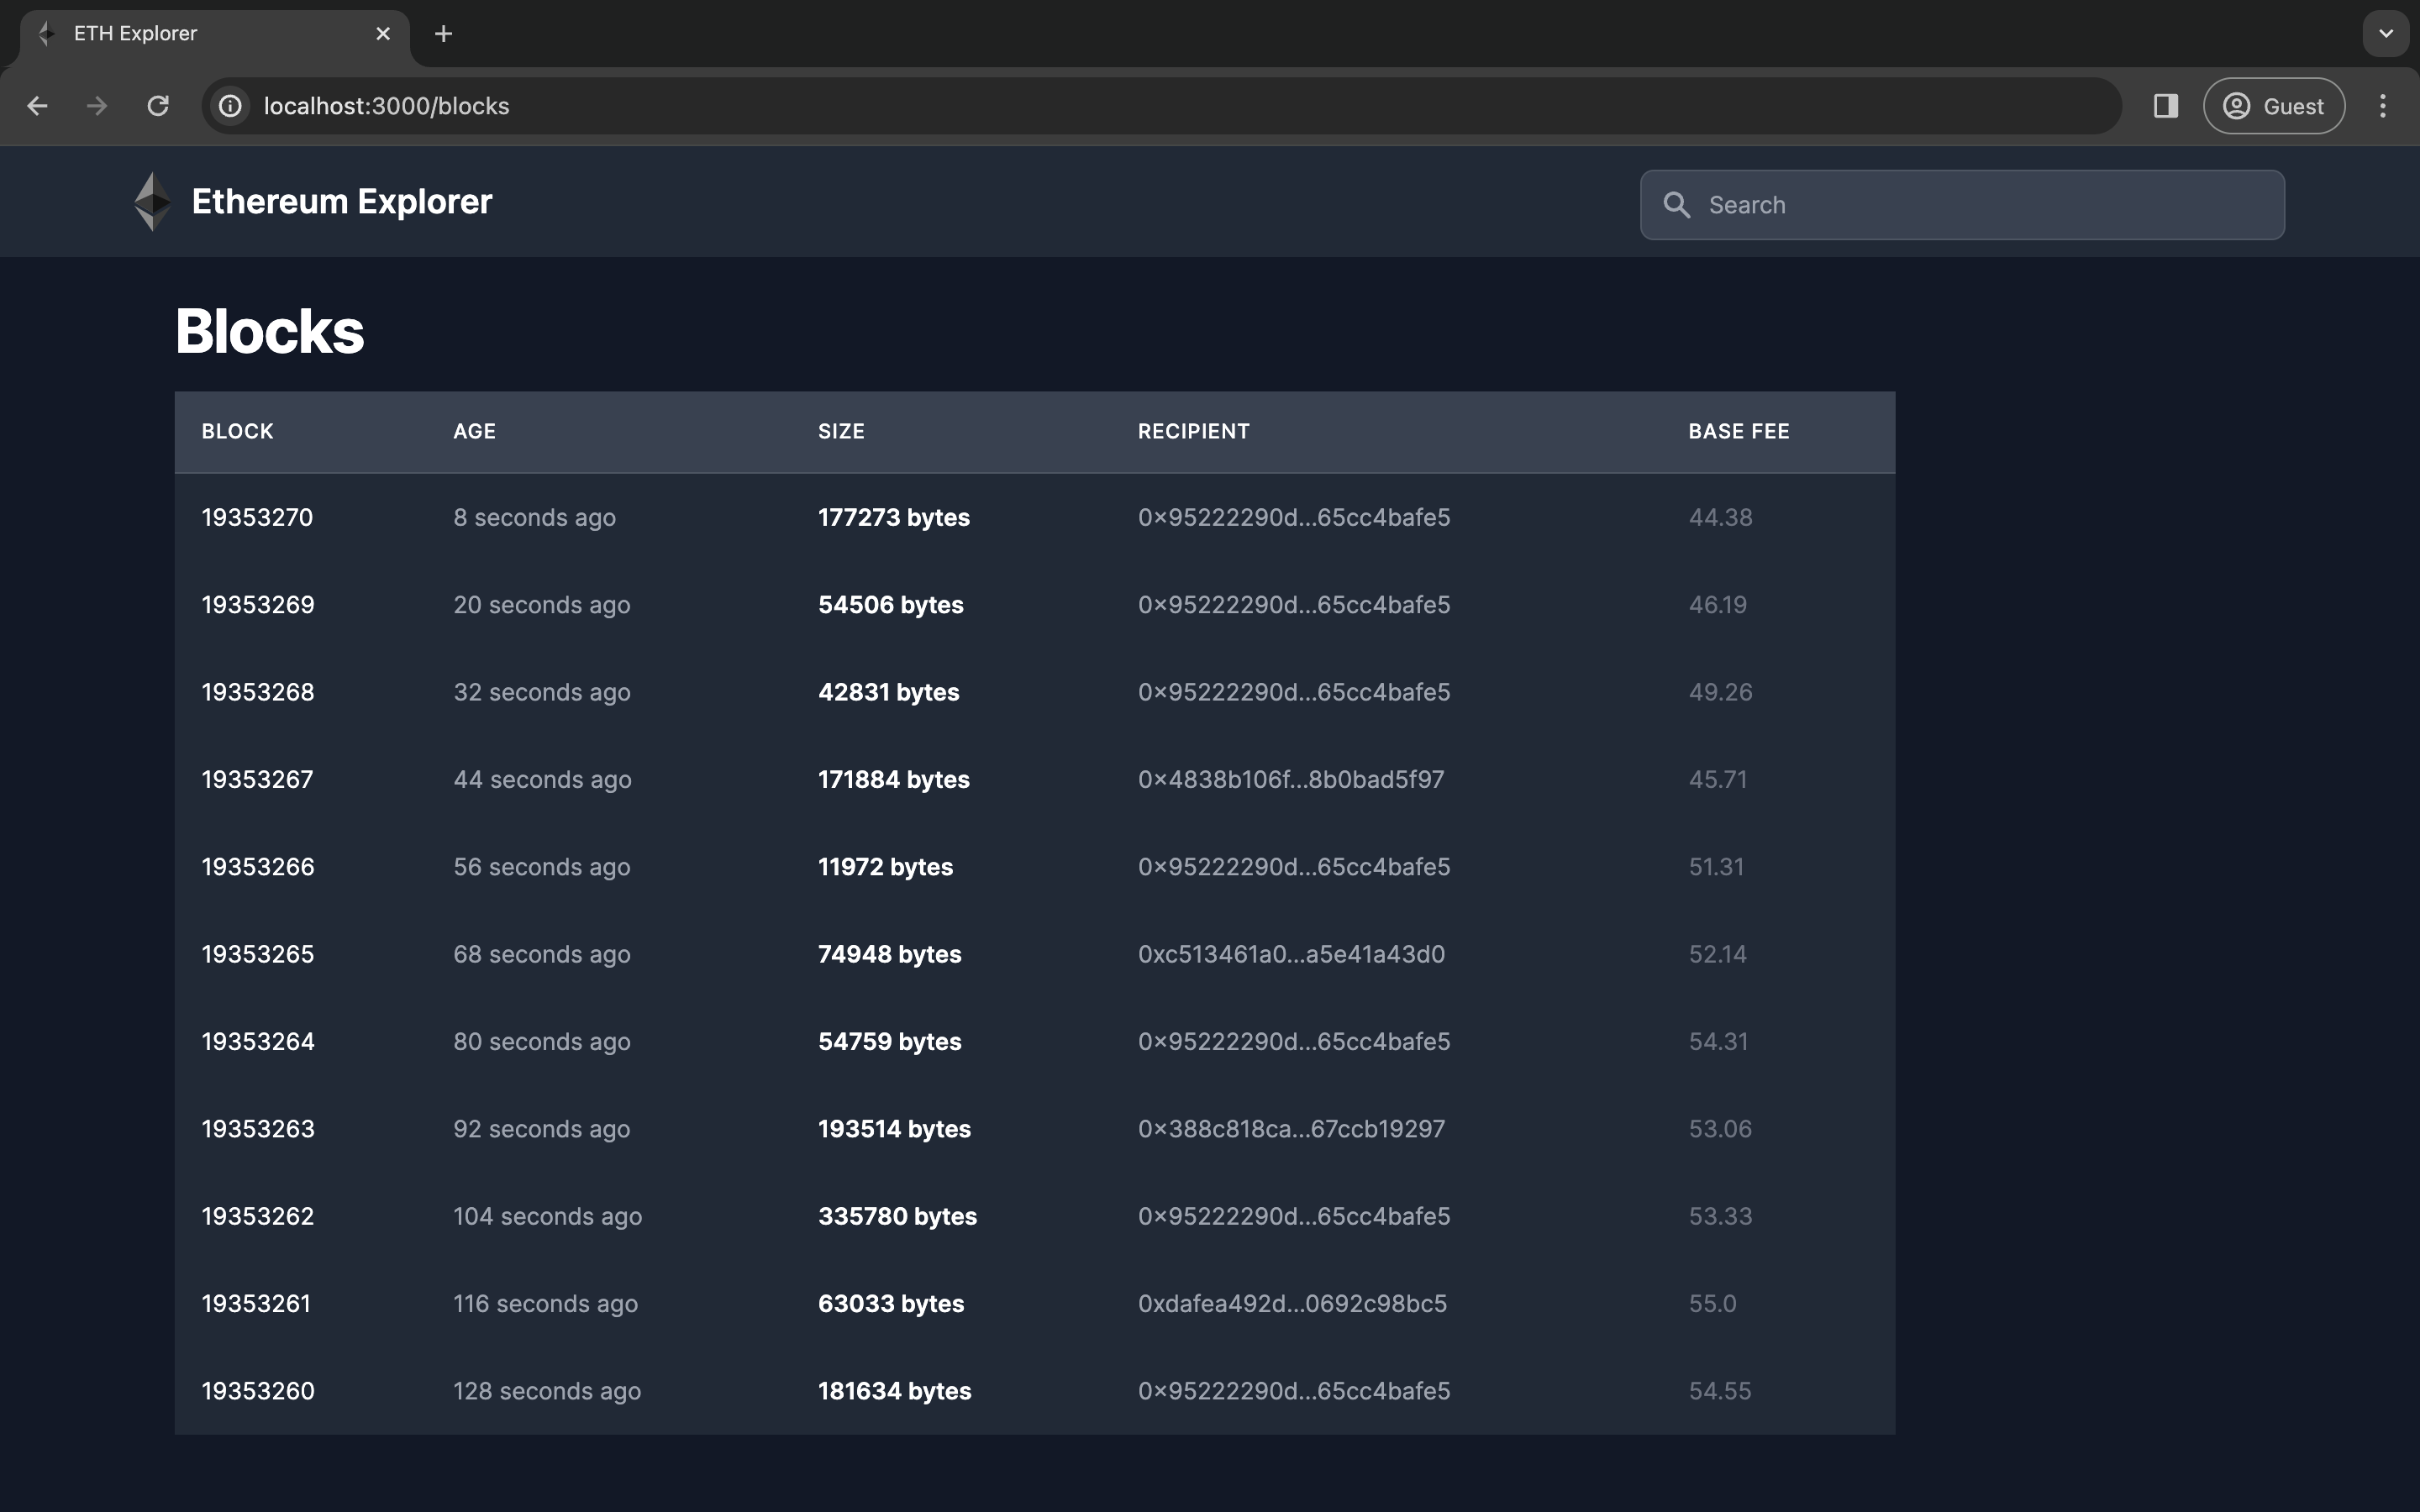Viewport: 2420px width, 1512px height.
Task: Click the RECIPIENT column header
Action: tap(1193, 431)
